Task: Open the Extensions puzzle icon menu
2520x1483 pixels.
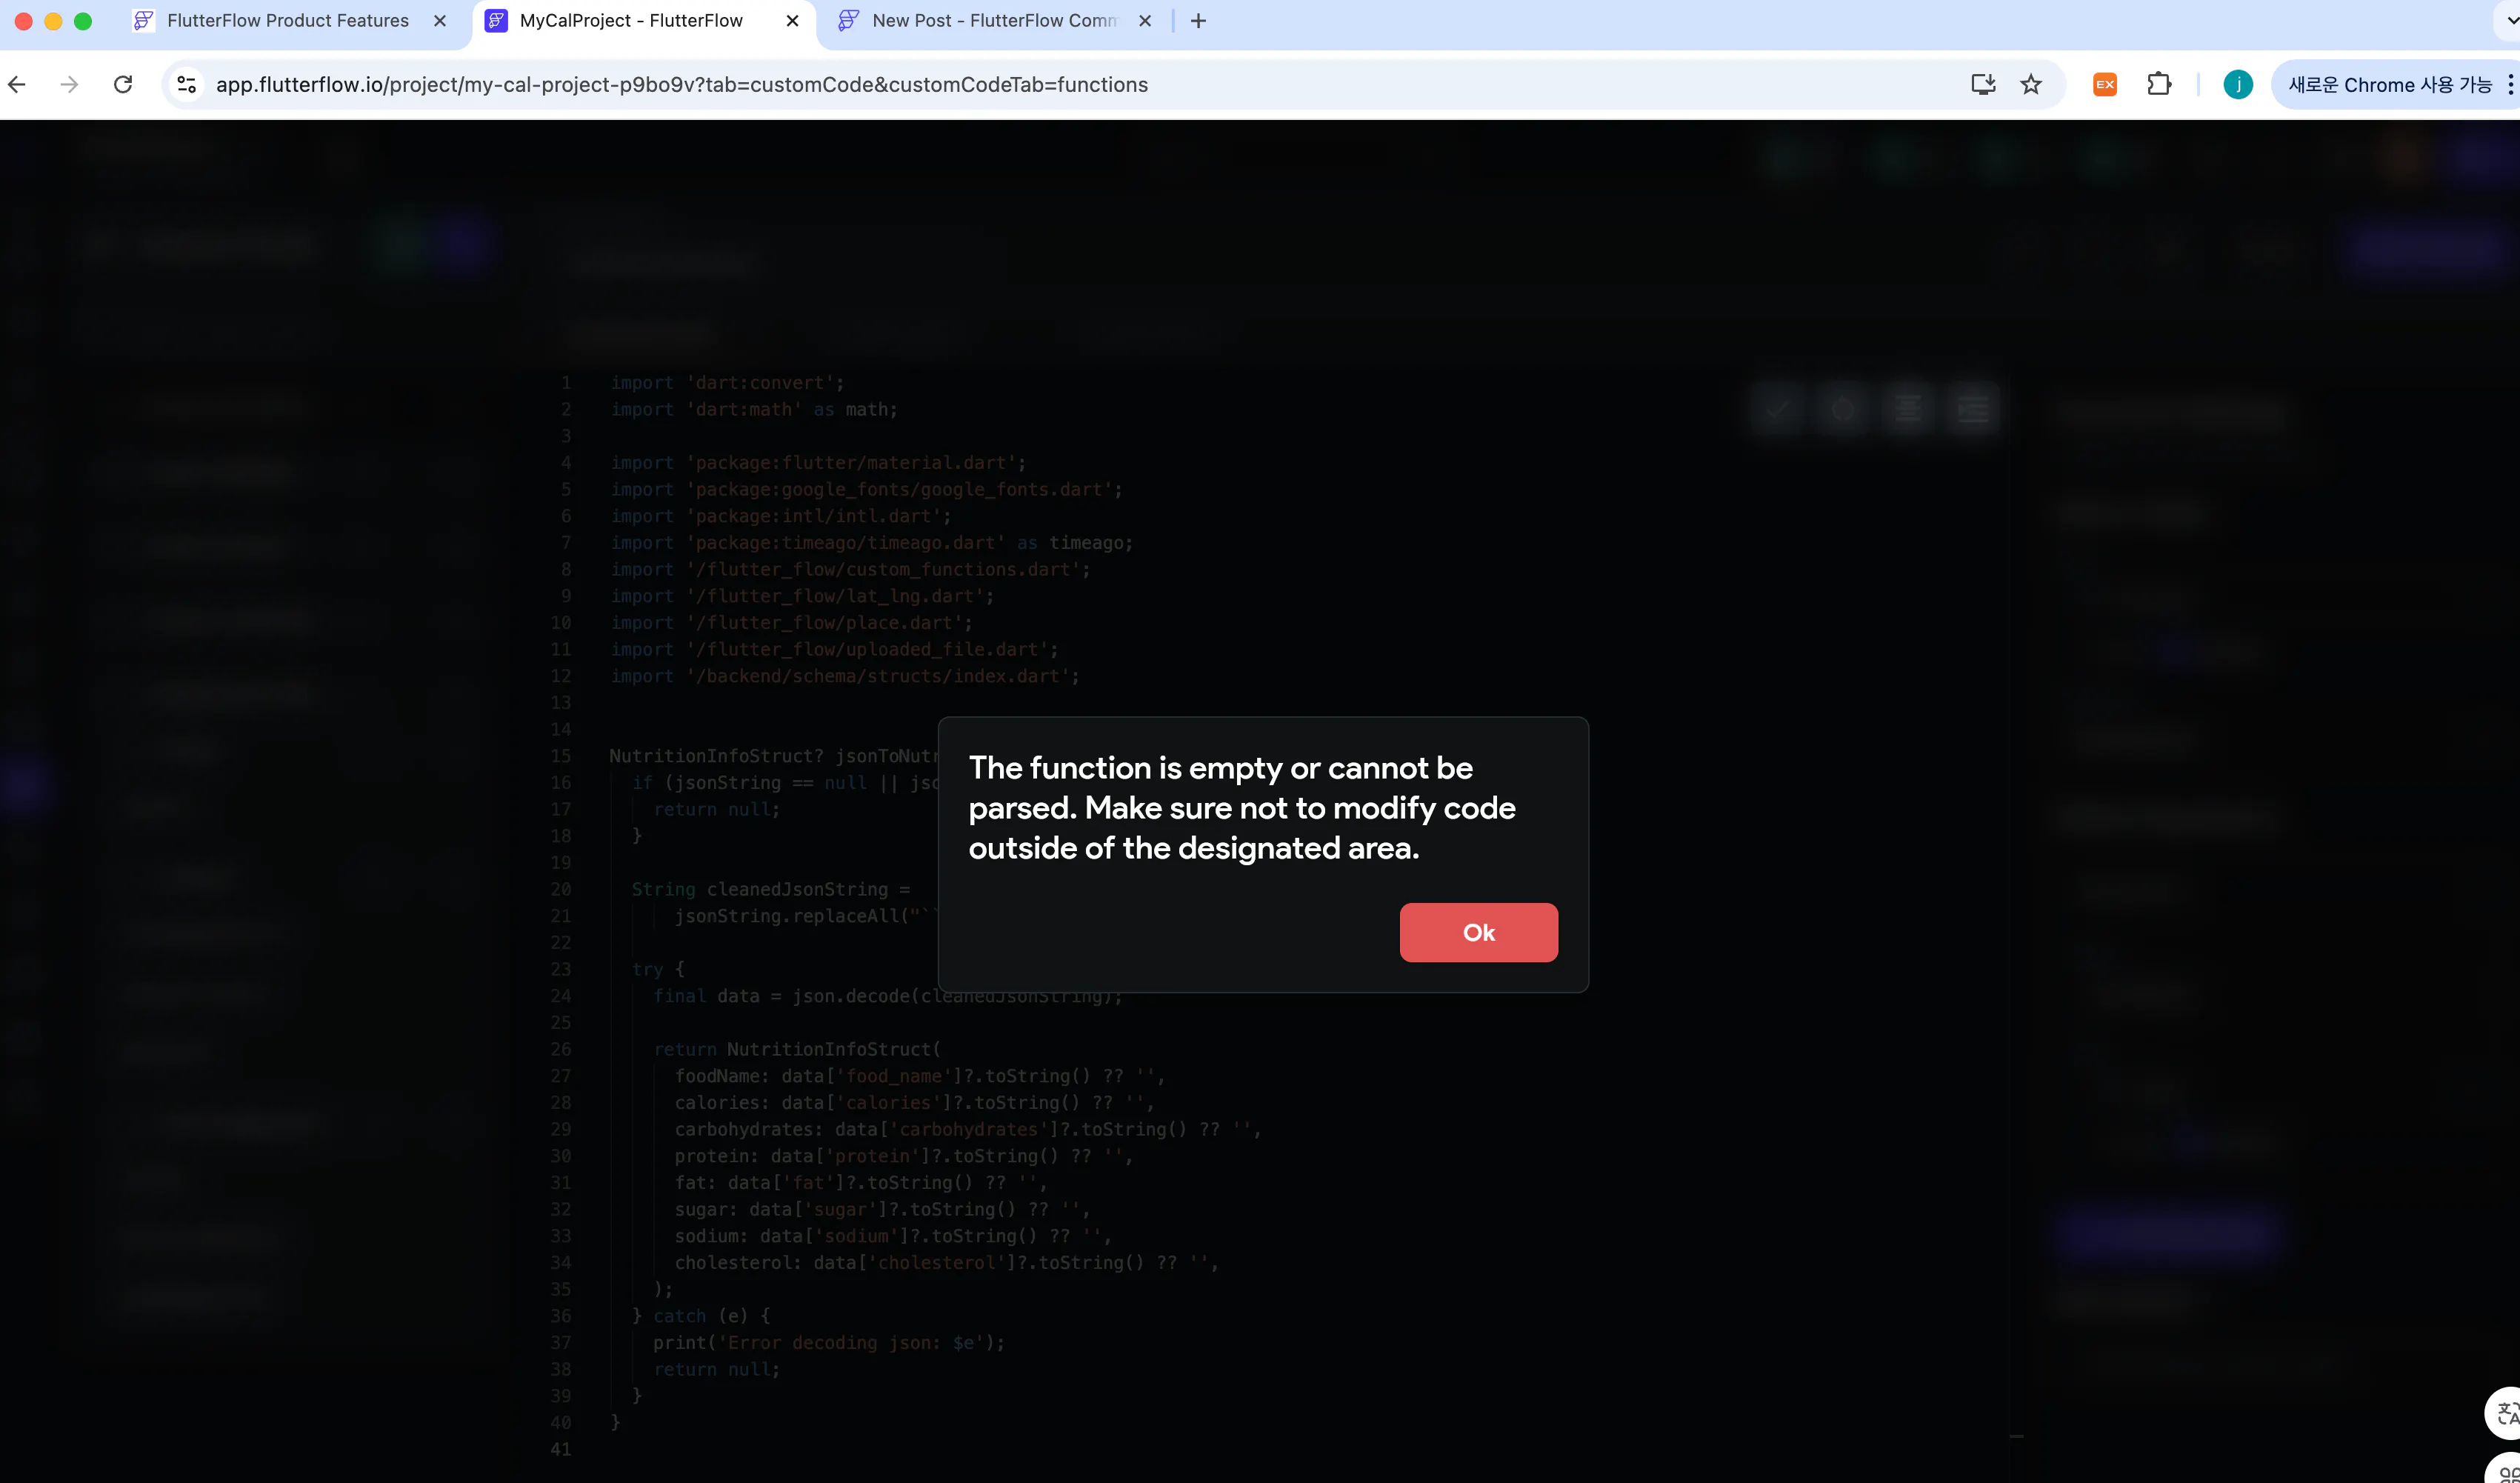Action: pos(2159,85)
